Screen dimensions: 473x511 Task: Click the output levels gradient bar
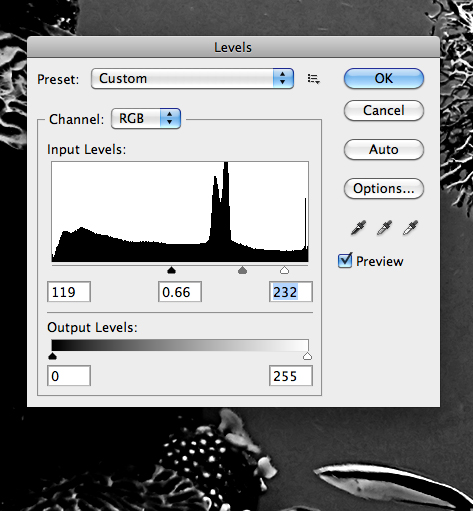pos(180,345)
